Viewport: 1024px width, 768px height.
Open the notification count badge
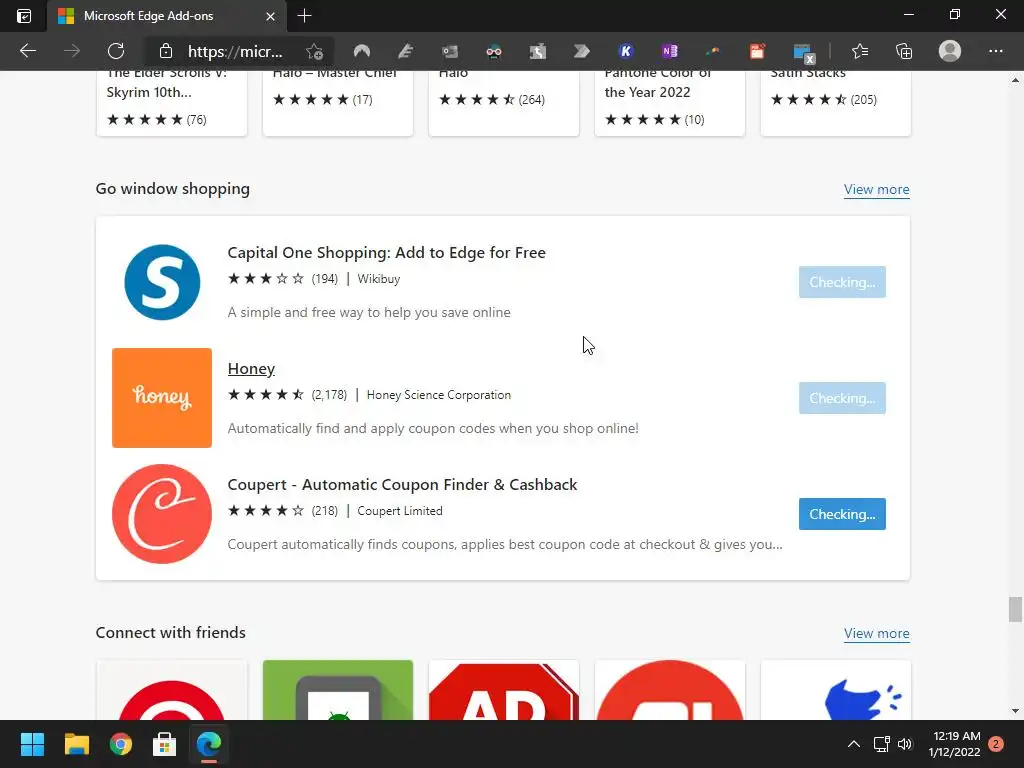[x=996, y=744]
